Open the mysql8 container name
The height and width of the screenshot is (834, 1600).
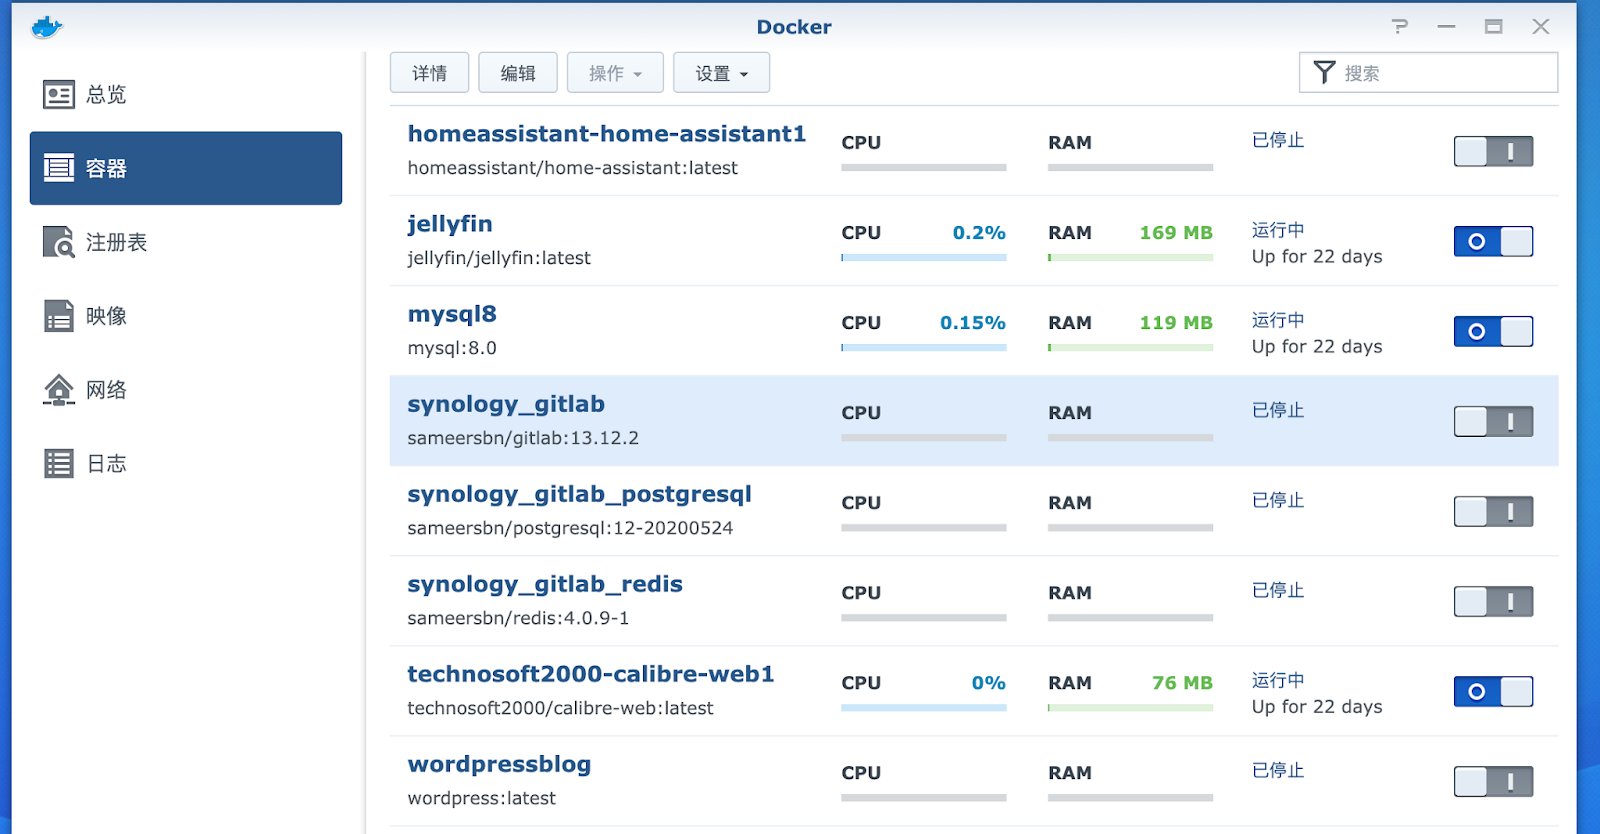[x=452, y=314]
